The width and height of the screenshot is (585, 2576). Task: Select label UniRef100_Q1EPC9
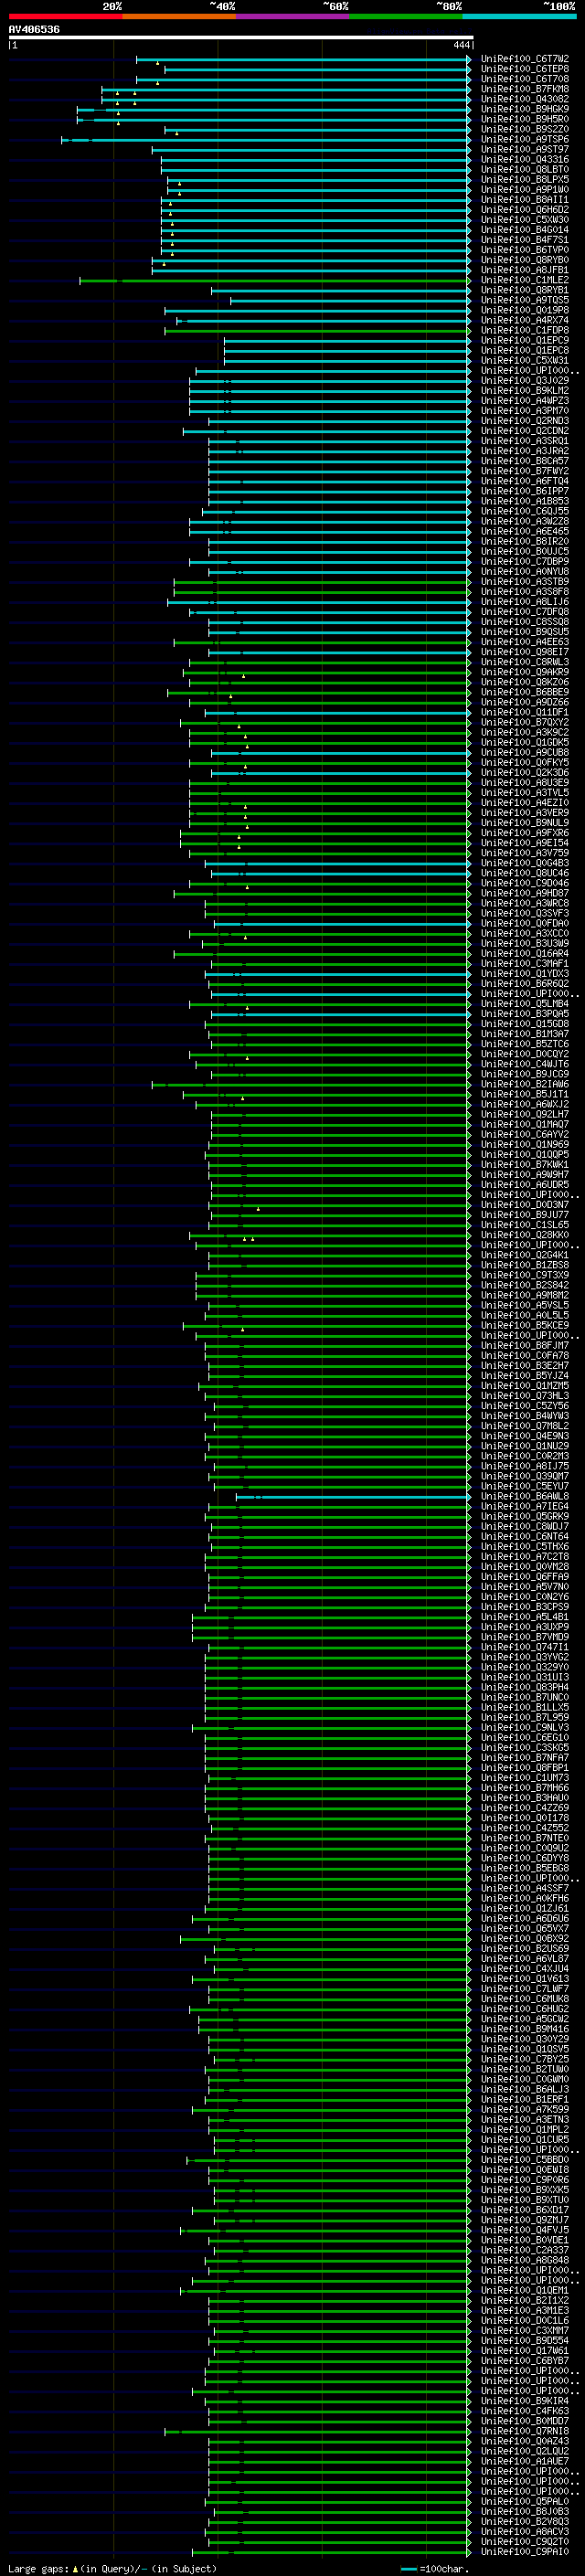coord(525,340)
